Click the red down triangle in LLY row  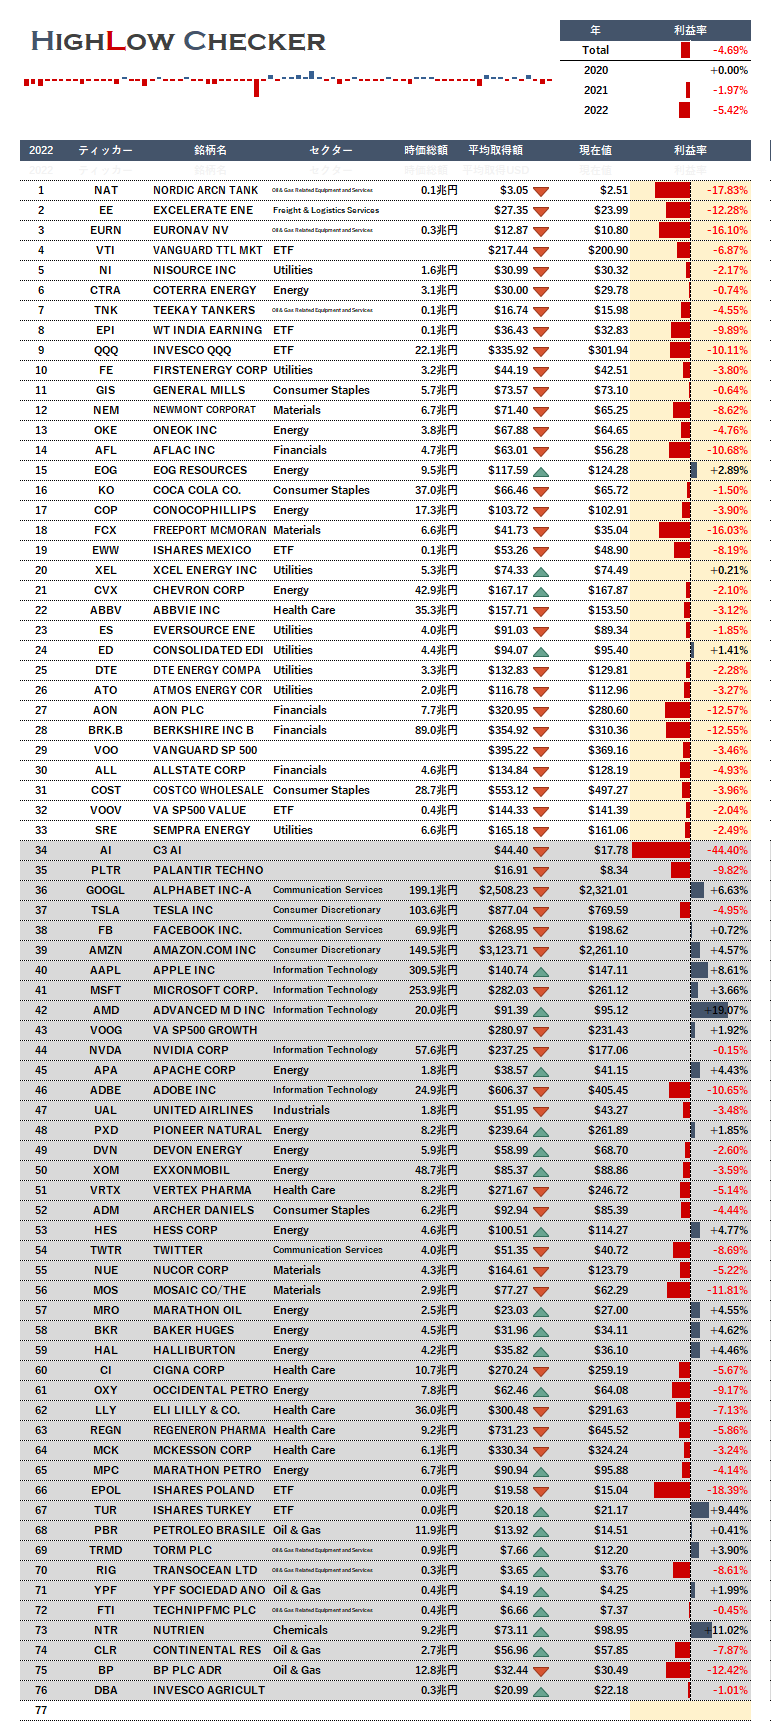tap(541, 1411)
